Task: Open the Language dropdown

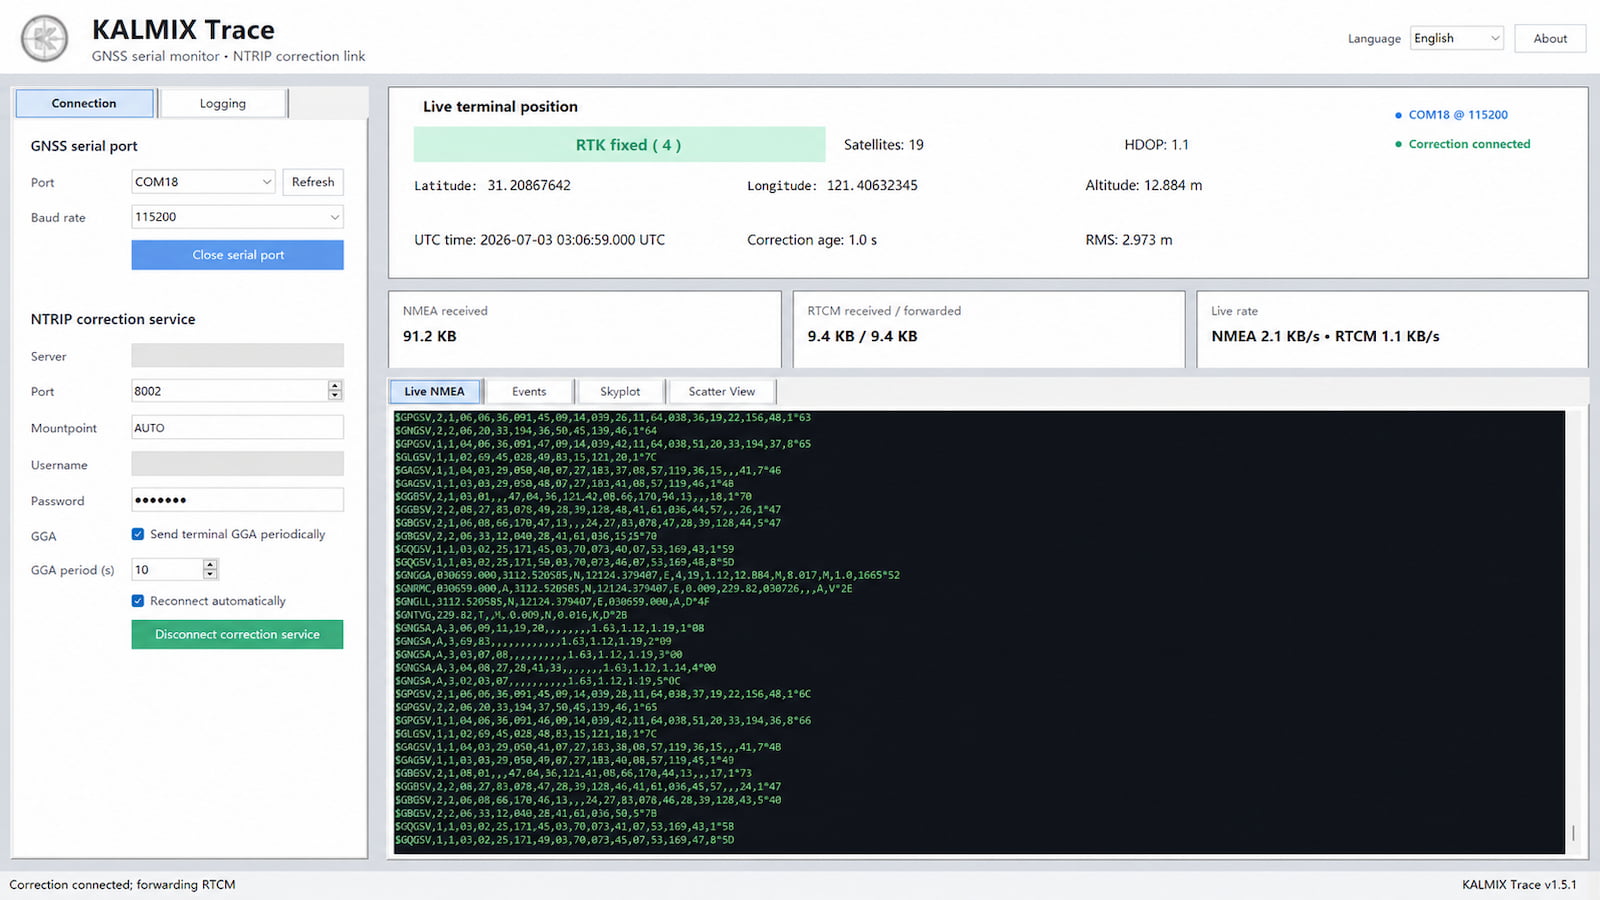Action: [1456, 38]
